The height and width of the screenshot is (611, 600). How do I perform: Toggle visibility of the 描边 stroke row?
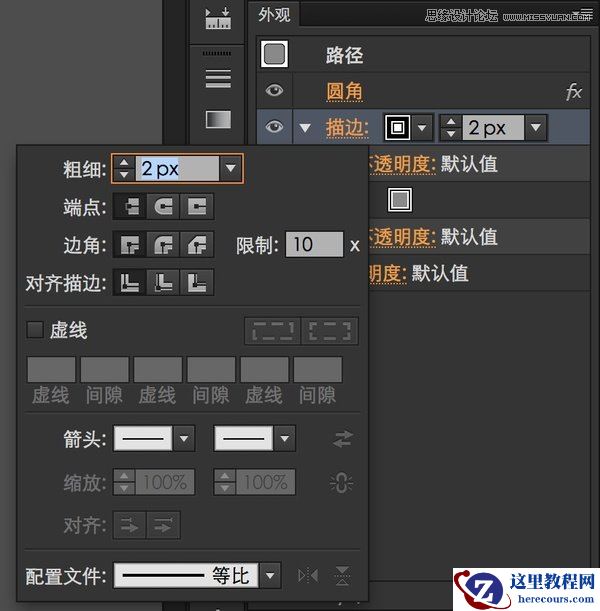point(274,127)
